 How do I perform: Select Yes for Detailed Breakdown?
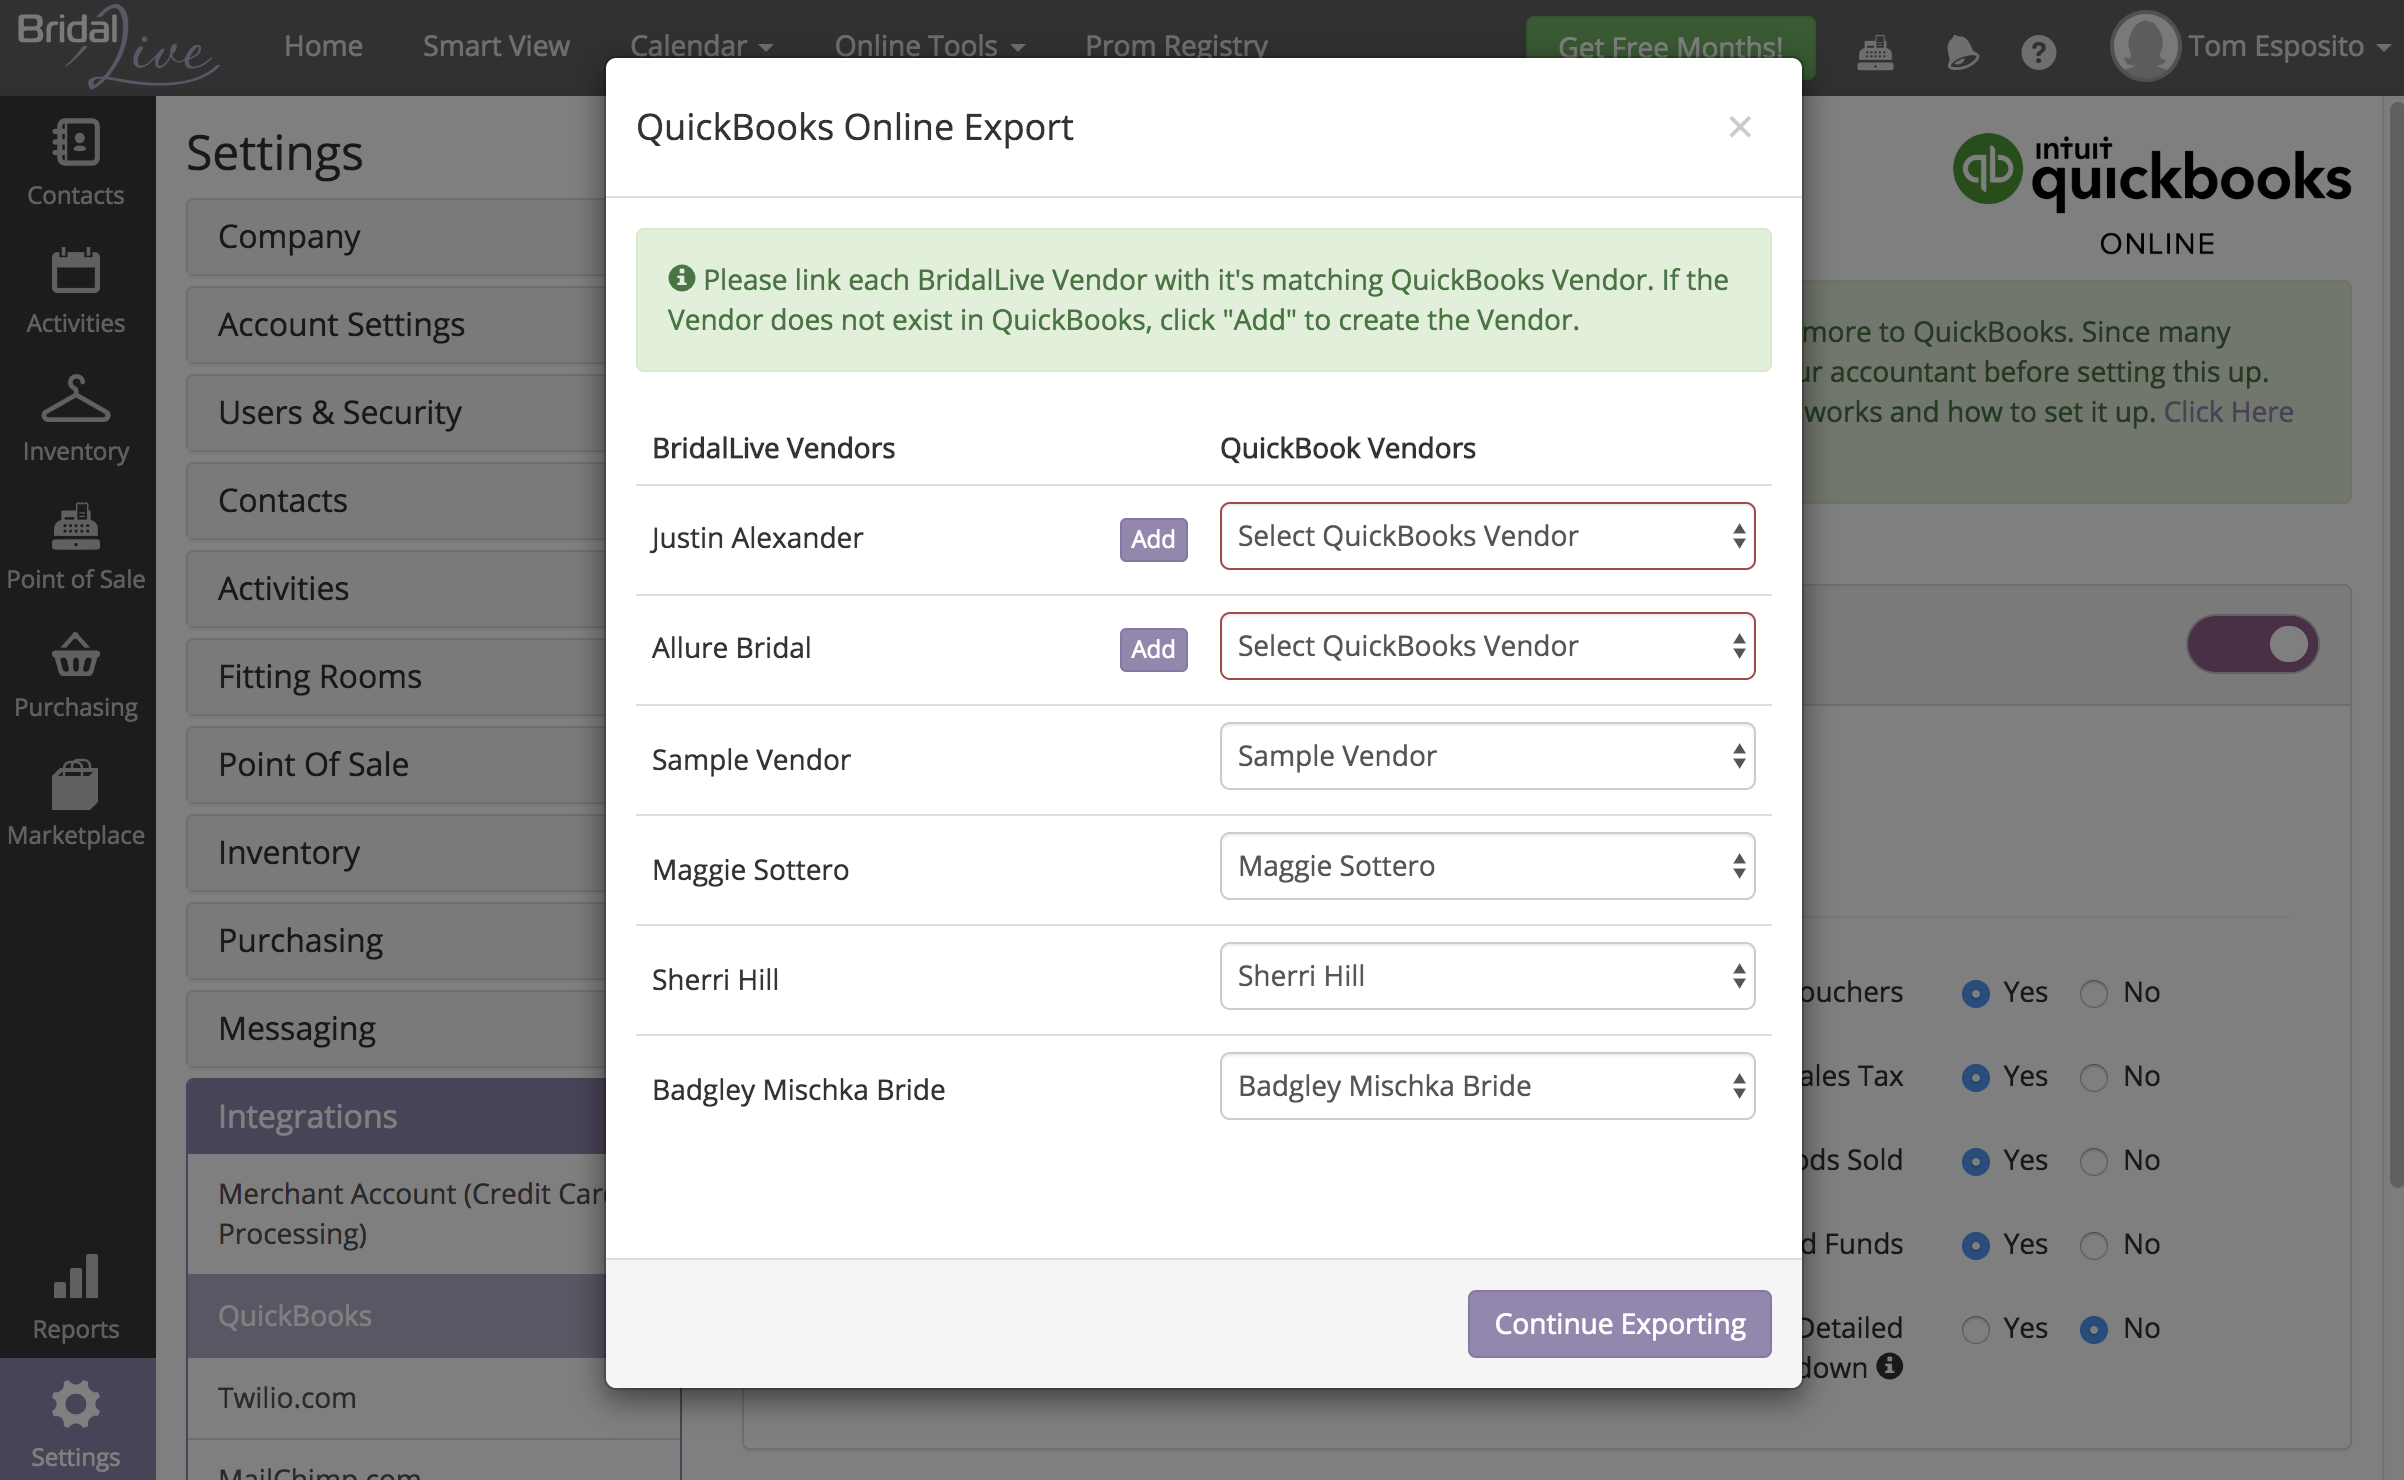tap(1975, 1329)
